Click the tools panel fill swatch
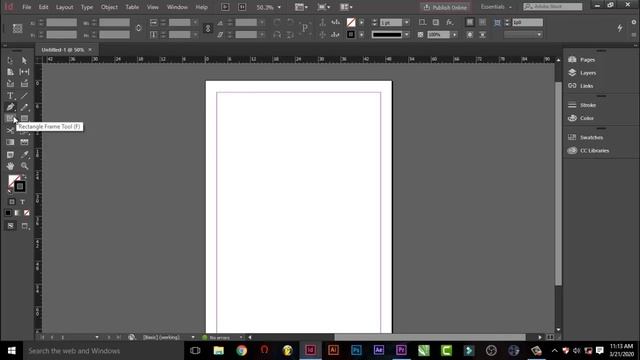Screen dimensions: 640x360 click(13, 180)
